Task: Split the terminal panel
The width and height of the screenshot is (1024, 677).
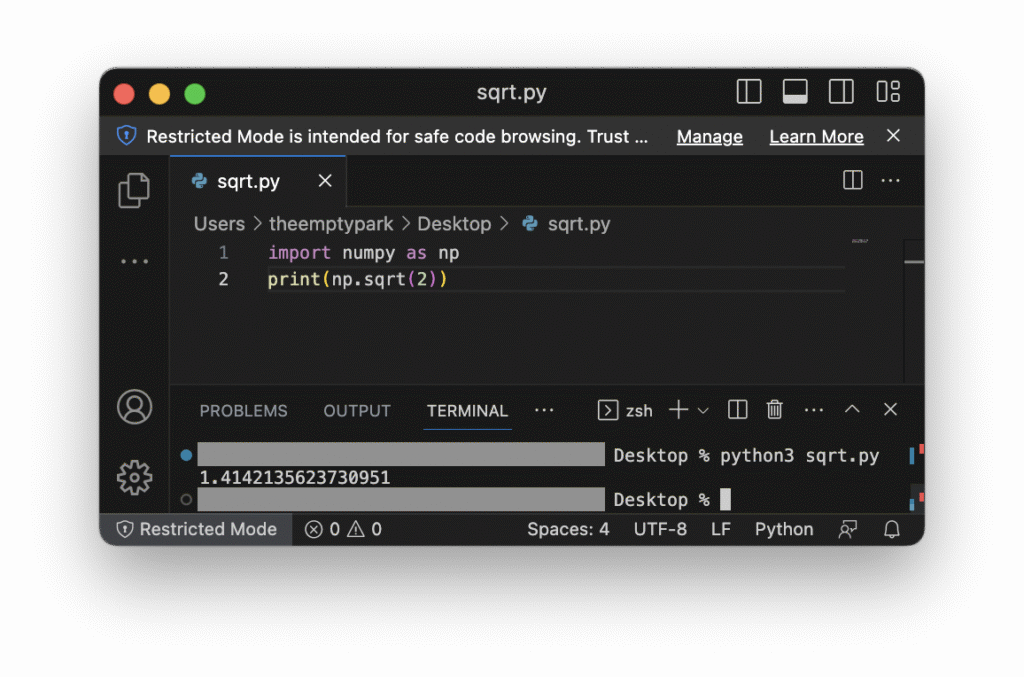Action: (738, 410)
